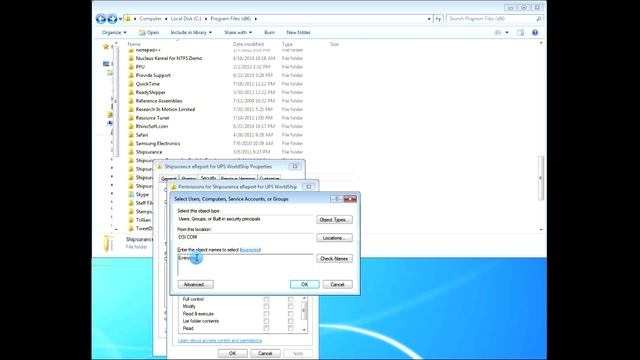Click the Research In Motion Limited folder icon
Viewport: 640px width, 360px height.
pos(131,109)
